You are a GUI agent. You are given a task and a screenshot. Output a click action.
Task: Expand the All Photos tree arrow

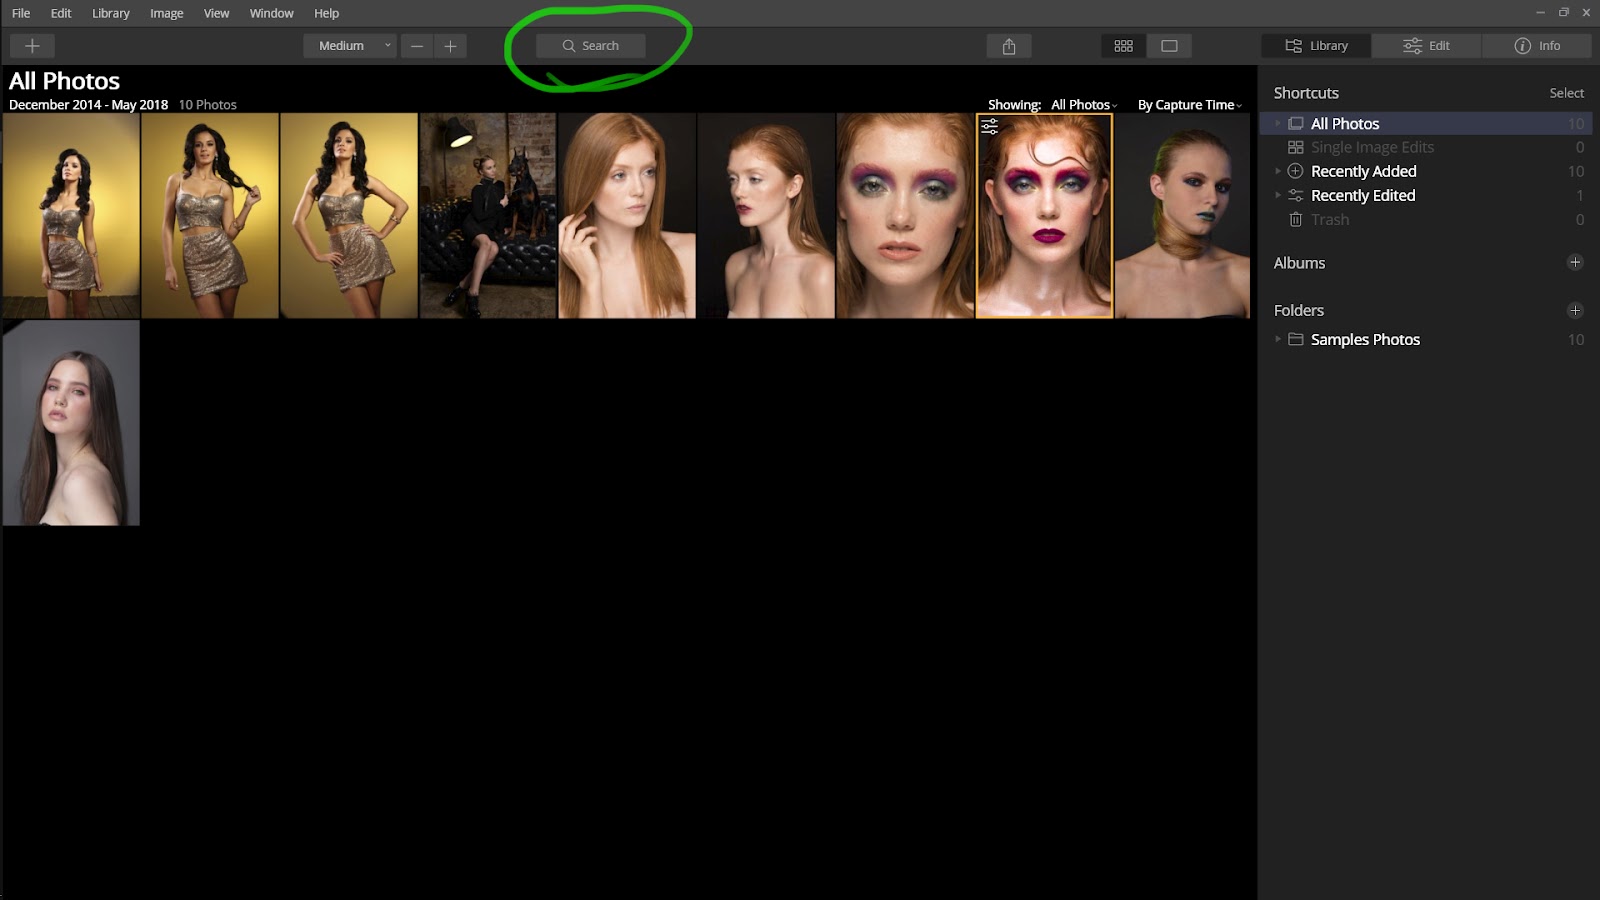pyautogui.click(x=1277, y=123)
